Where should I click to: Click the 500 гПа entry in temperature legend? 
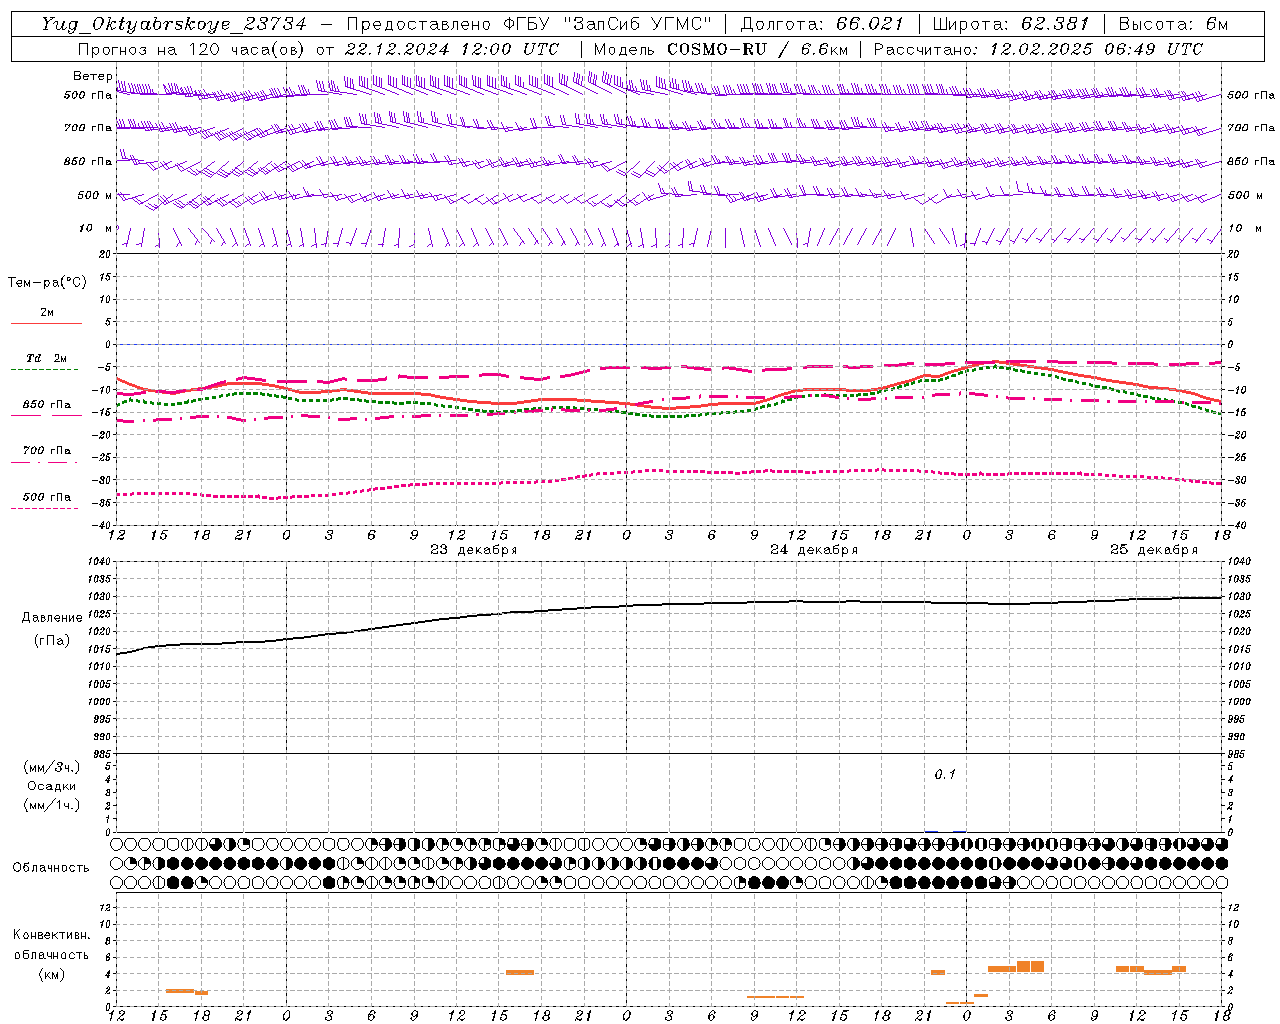(47, 497)
